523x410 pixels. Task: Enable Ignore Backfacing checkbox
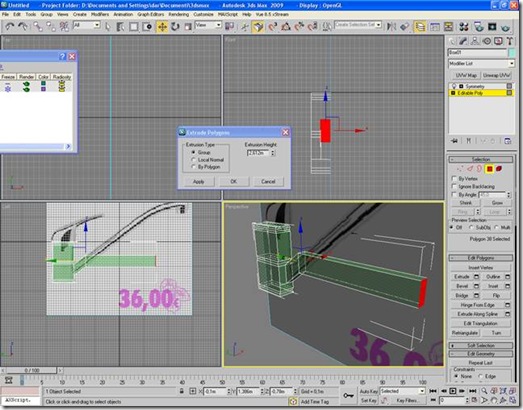click(x=454, y=186)
